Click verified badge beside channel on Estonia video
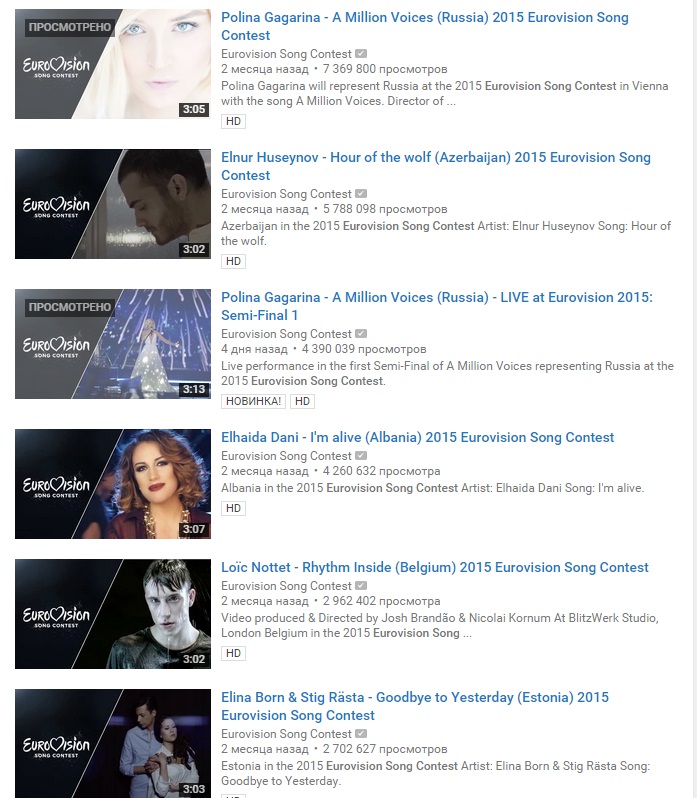Viewport: 697px width, 798px height. (x=361, y=733)
